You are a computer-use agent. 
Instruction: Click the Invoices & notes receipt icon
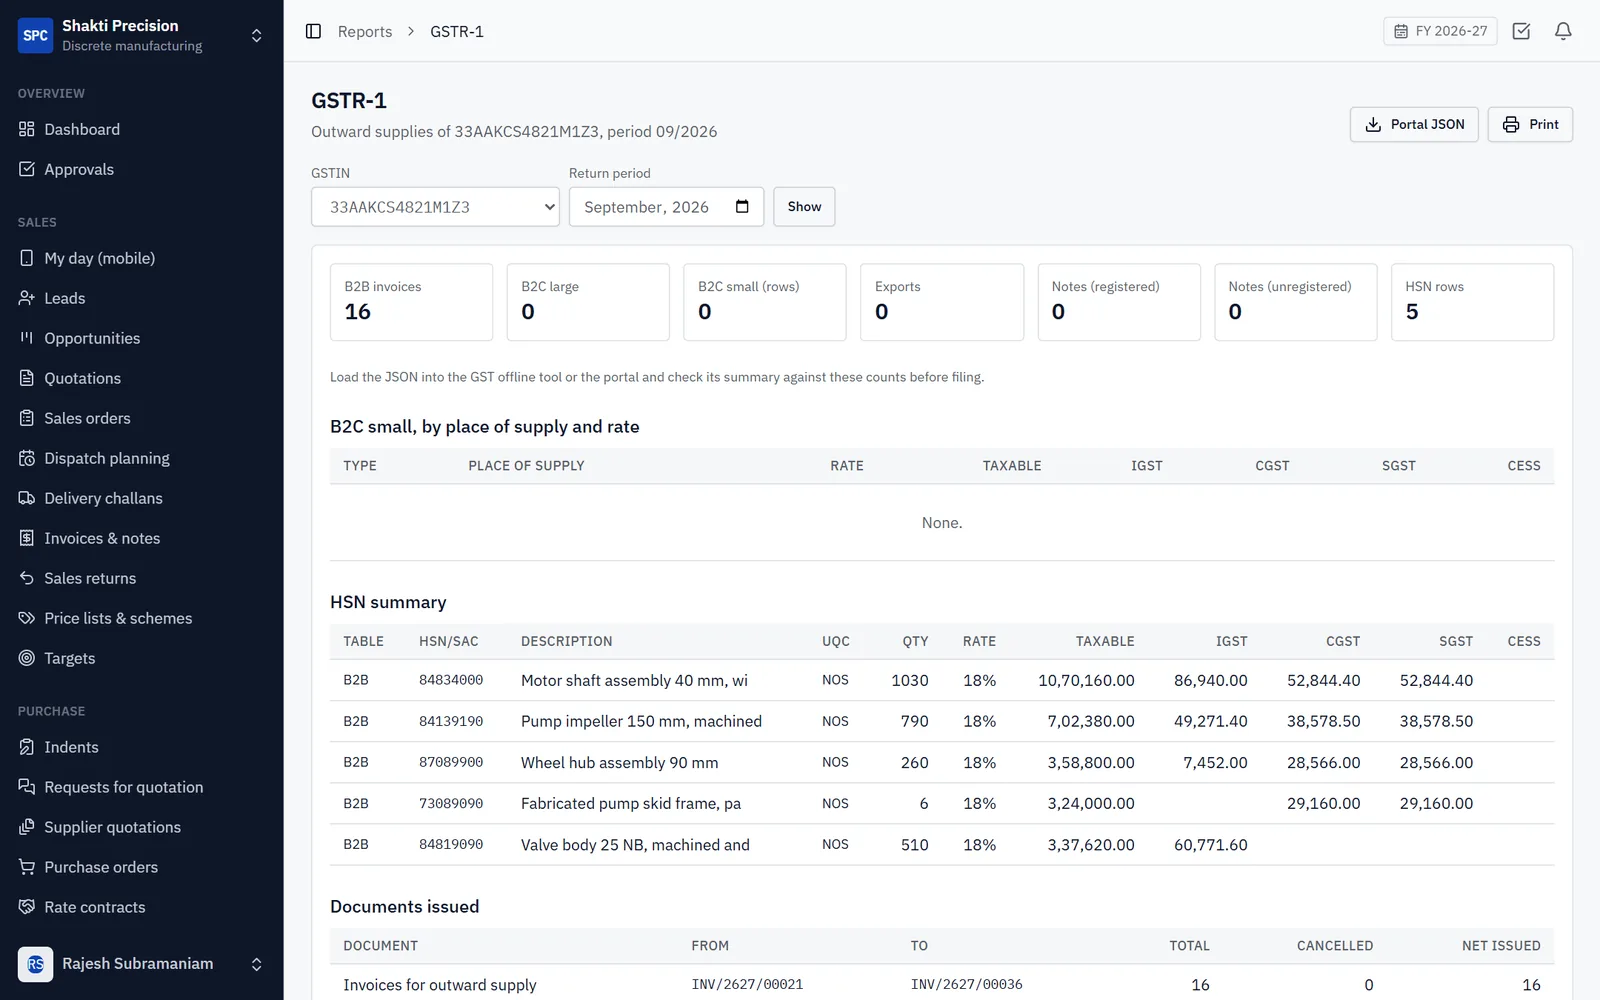click(27, 538)
